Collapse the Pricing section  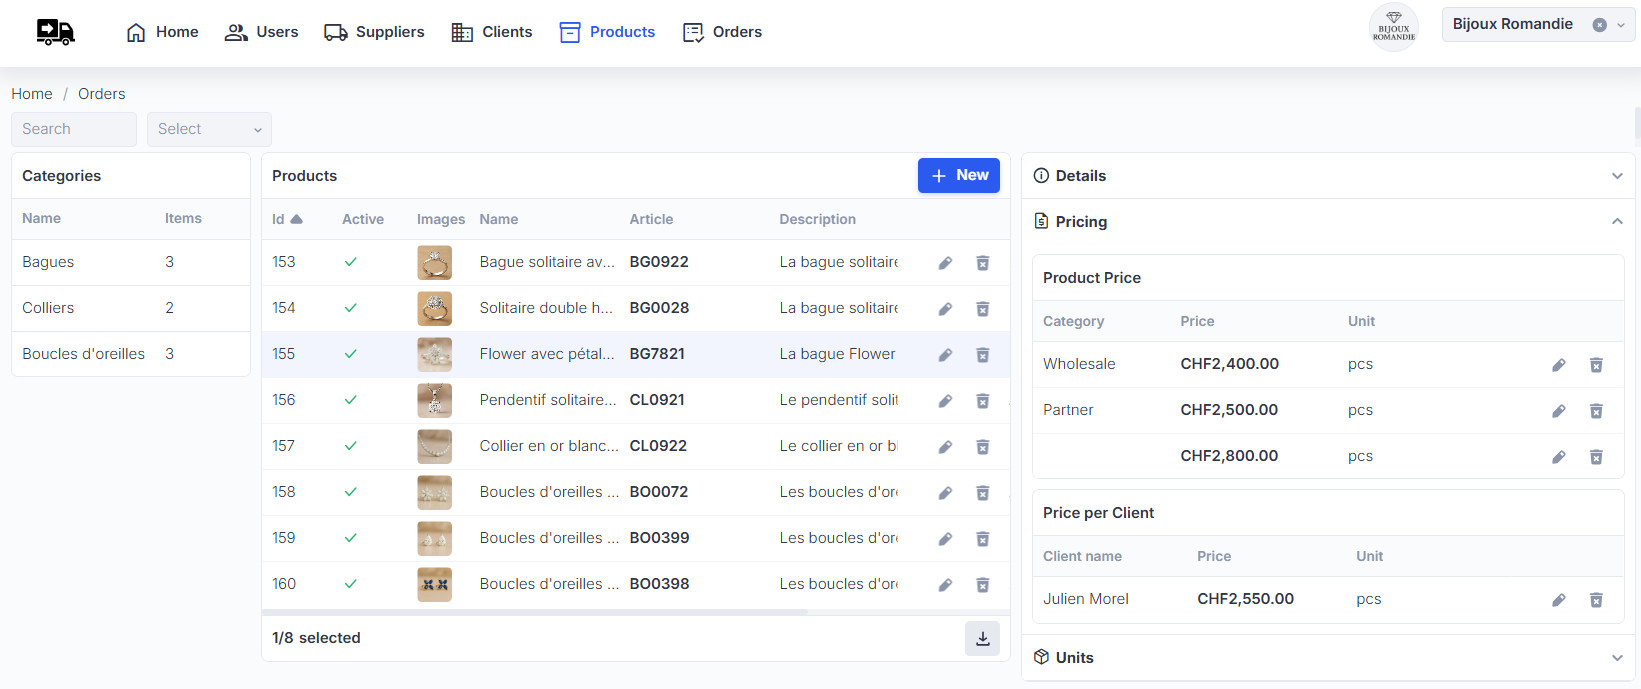pos(1617,222)
